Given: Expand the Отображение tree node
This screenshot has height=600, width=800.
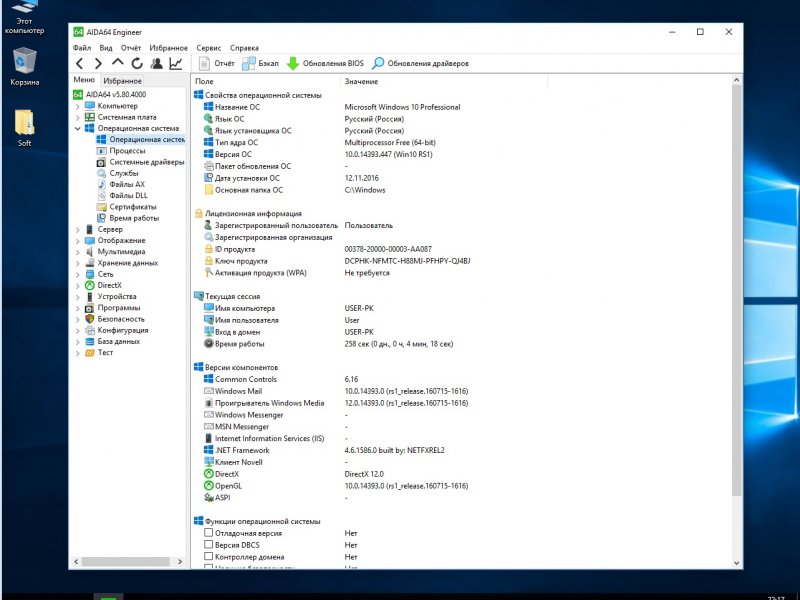Looking at the screenshot, I should (78, 241).
